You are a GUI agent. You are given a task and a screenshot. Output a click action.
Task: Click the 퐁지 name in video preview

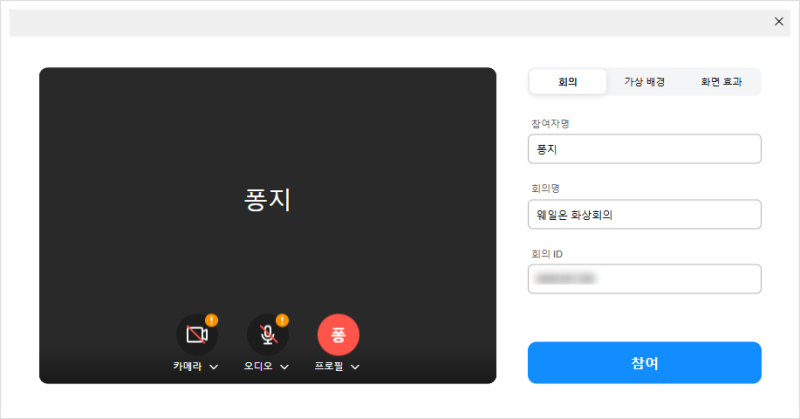[267, 200]
